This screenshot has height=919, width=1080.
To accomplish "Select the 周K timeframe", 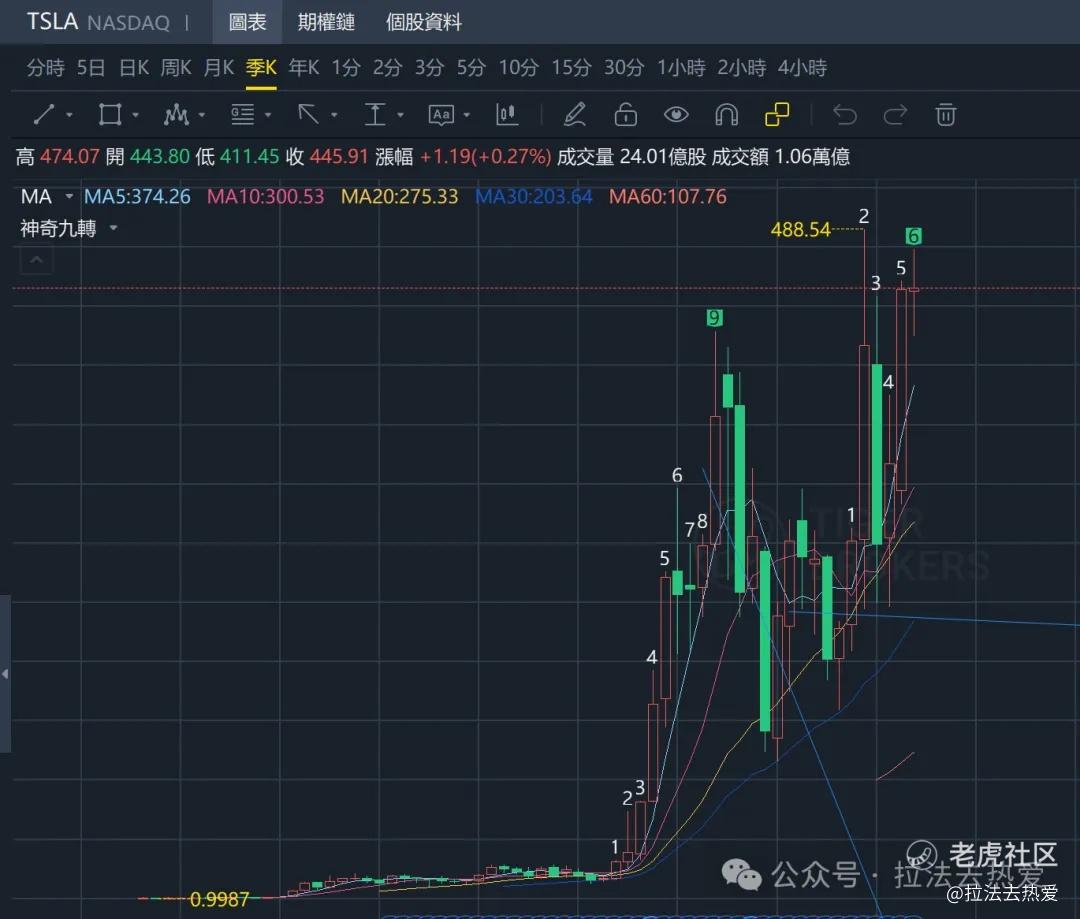I will tap(176, 68).
